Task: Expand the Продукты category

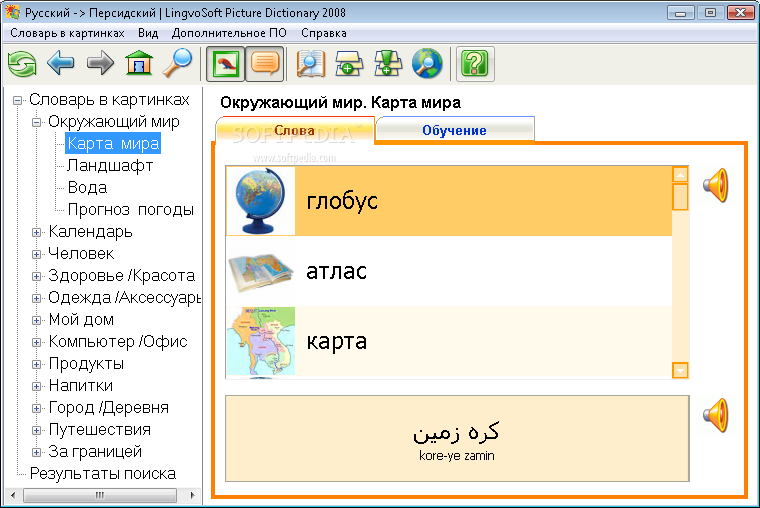Action: 36,364
